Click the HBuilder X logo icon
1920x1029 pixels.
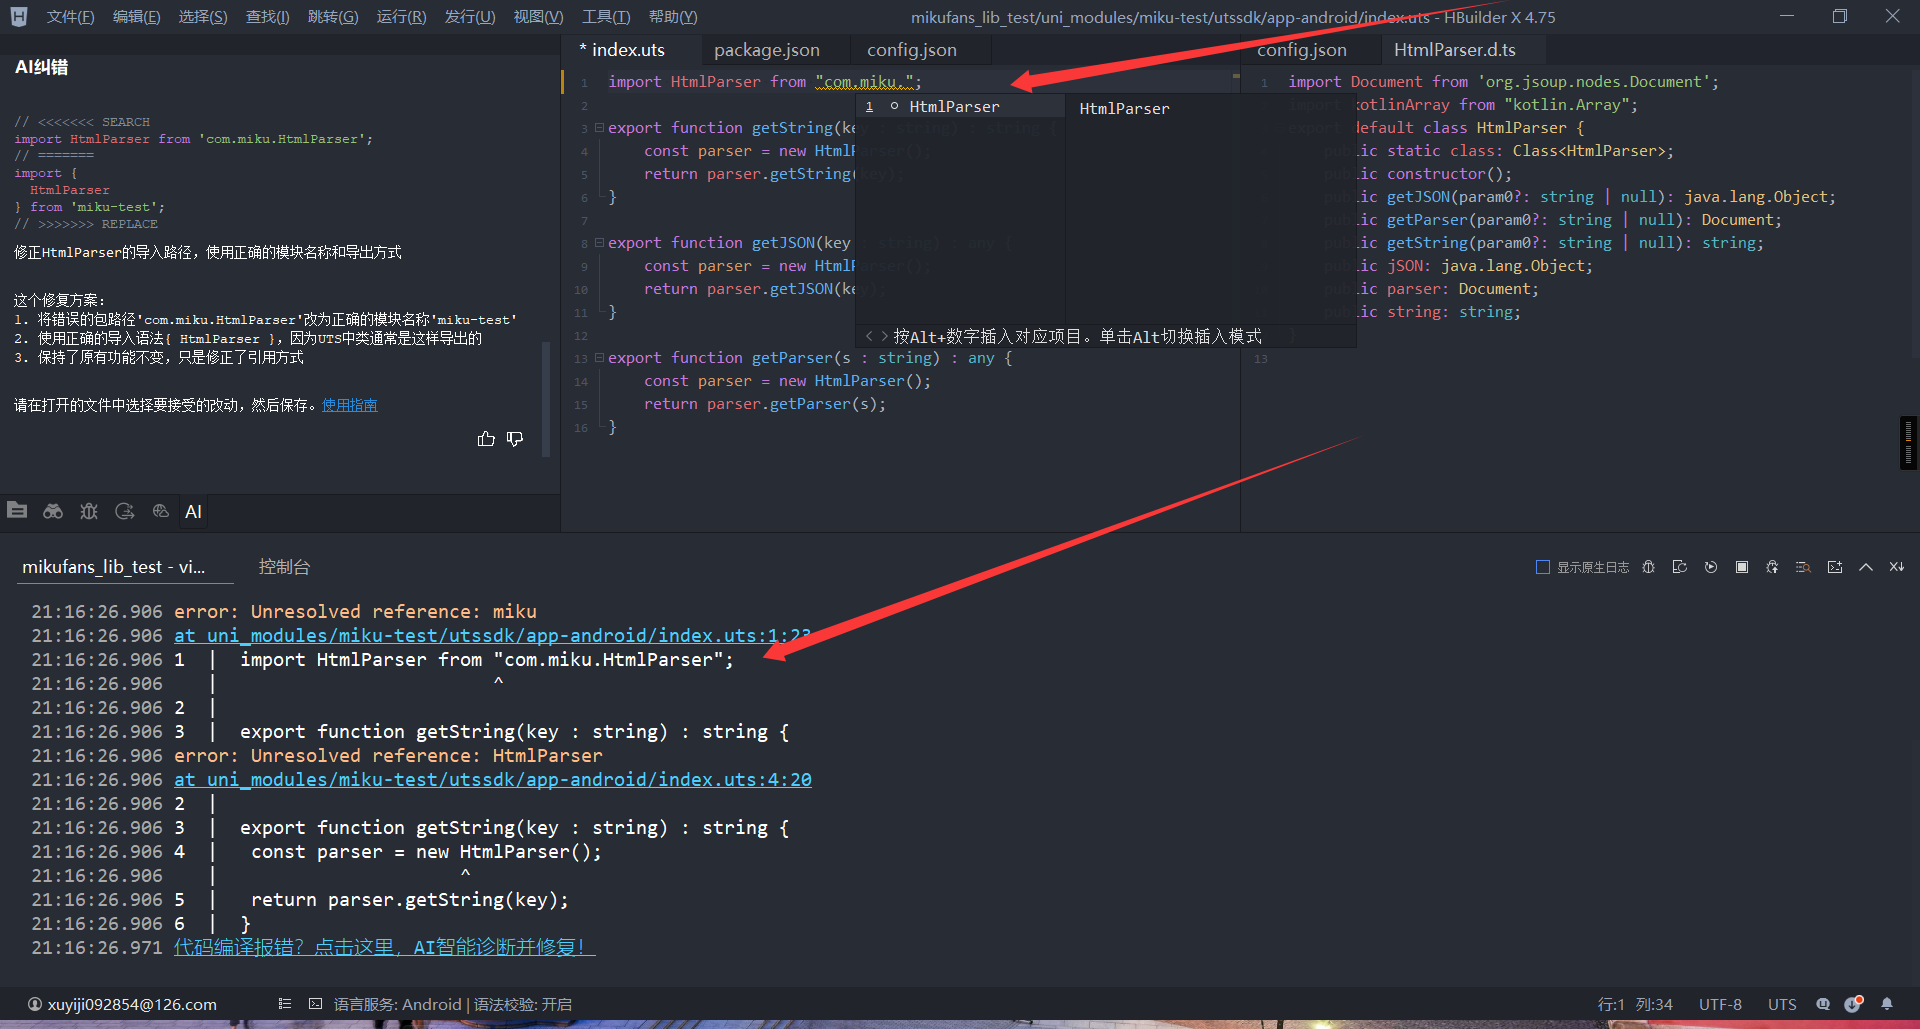click(x=19, y=17)
